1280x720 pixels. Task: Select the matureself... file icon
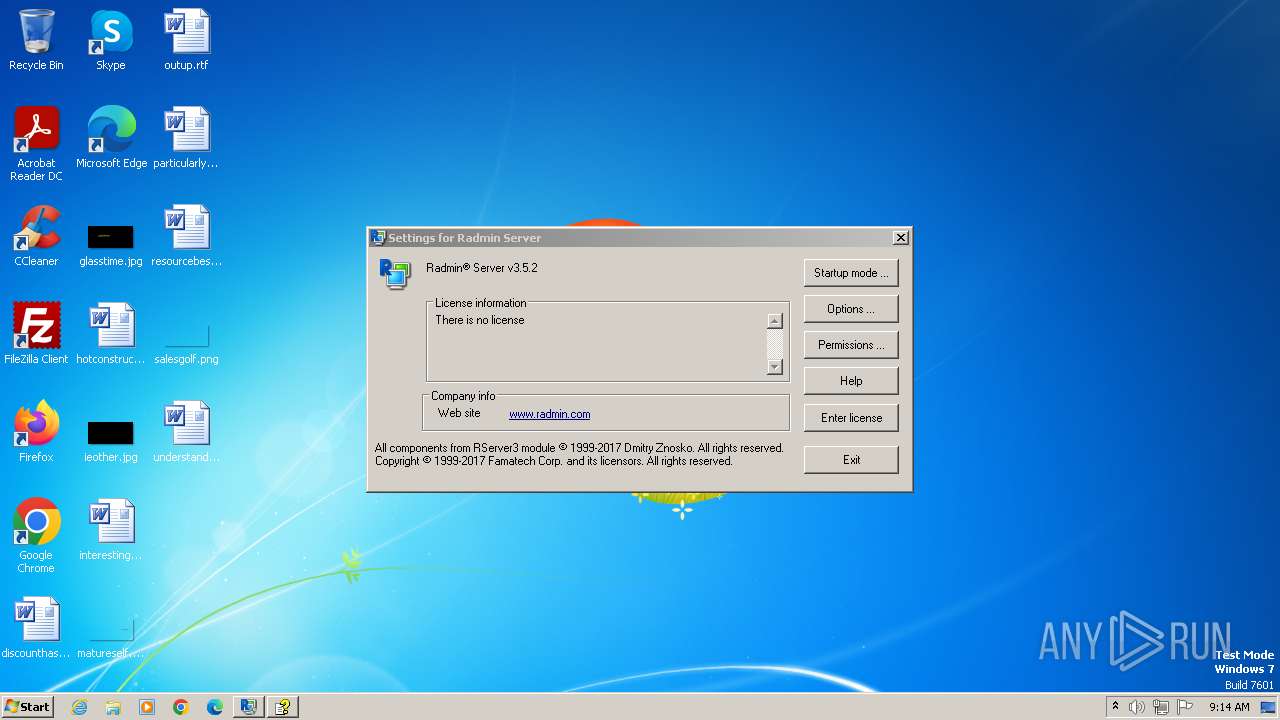coord(110,636)
